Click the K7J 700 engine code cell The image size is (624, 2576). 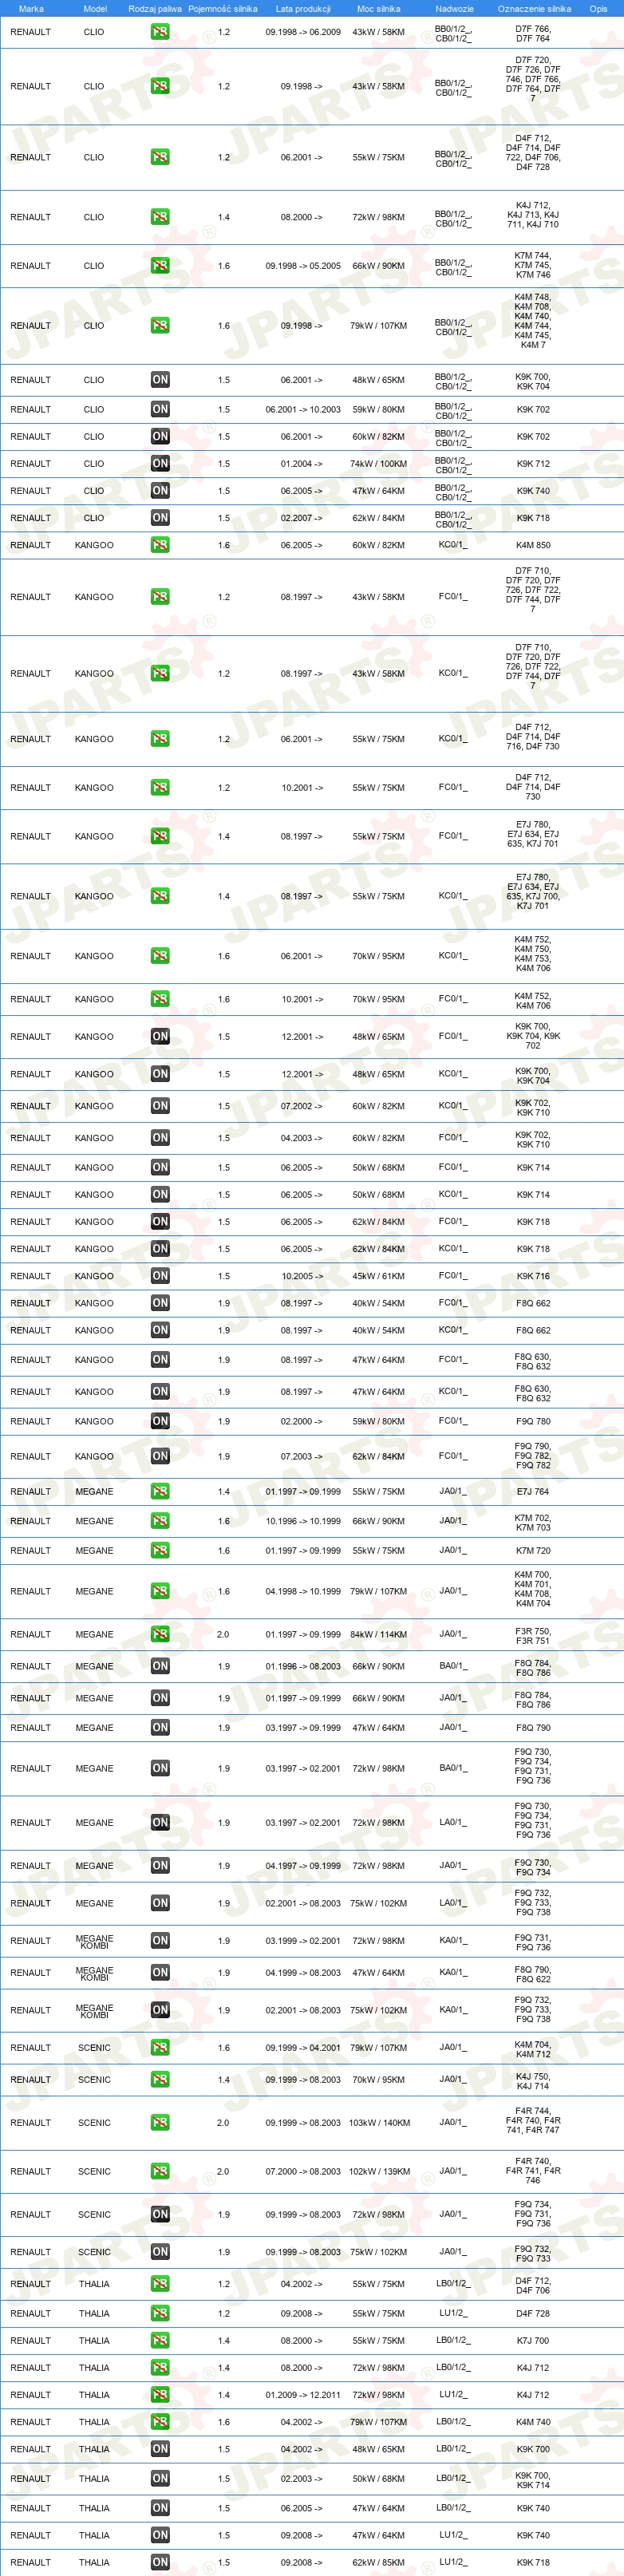tap(533, 2340)
